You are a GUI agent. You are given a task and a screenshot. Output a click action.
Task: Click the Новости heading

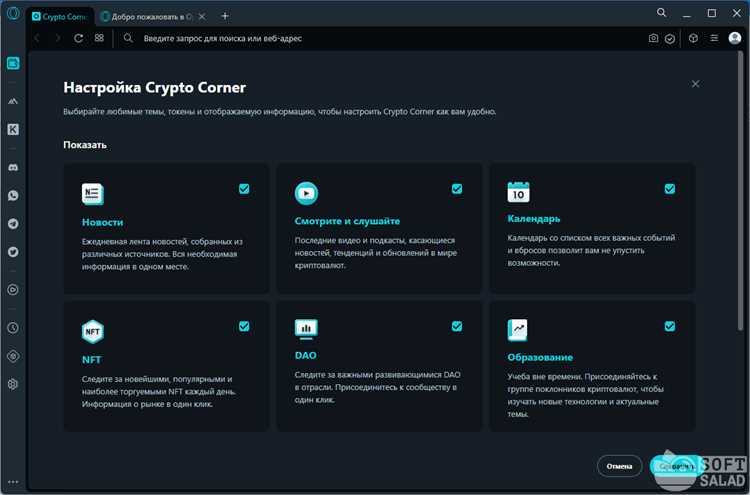[102, 222]
